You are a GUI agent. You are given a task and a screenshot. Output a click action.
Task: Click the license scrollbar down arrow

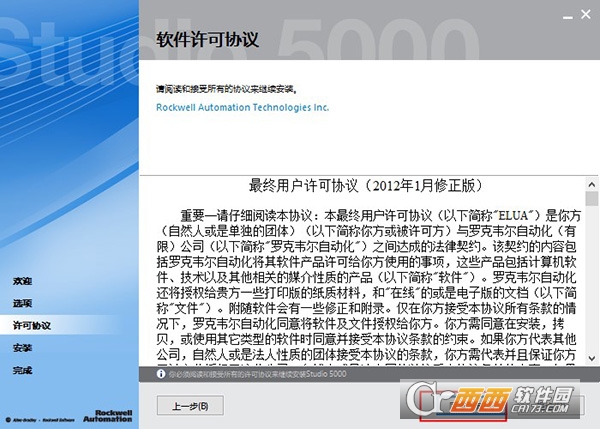point(592,359)
